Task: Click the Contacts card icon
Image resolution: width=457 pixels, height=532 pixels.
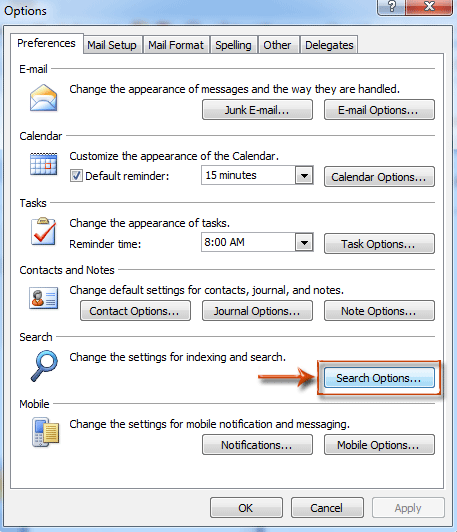Action: [43, 298]
